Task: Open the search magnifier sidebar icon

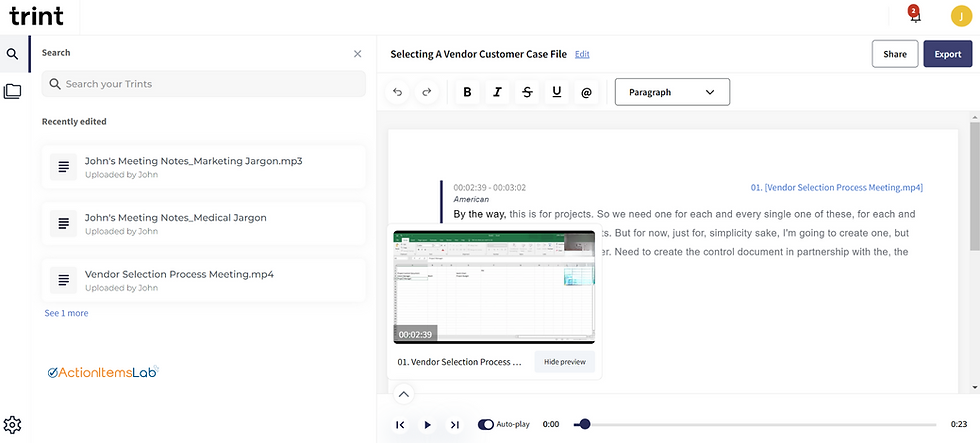Action: [x=12, y=54]
